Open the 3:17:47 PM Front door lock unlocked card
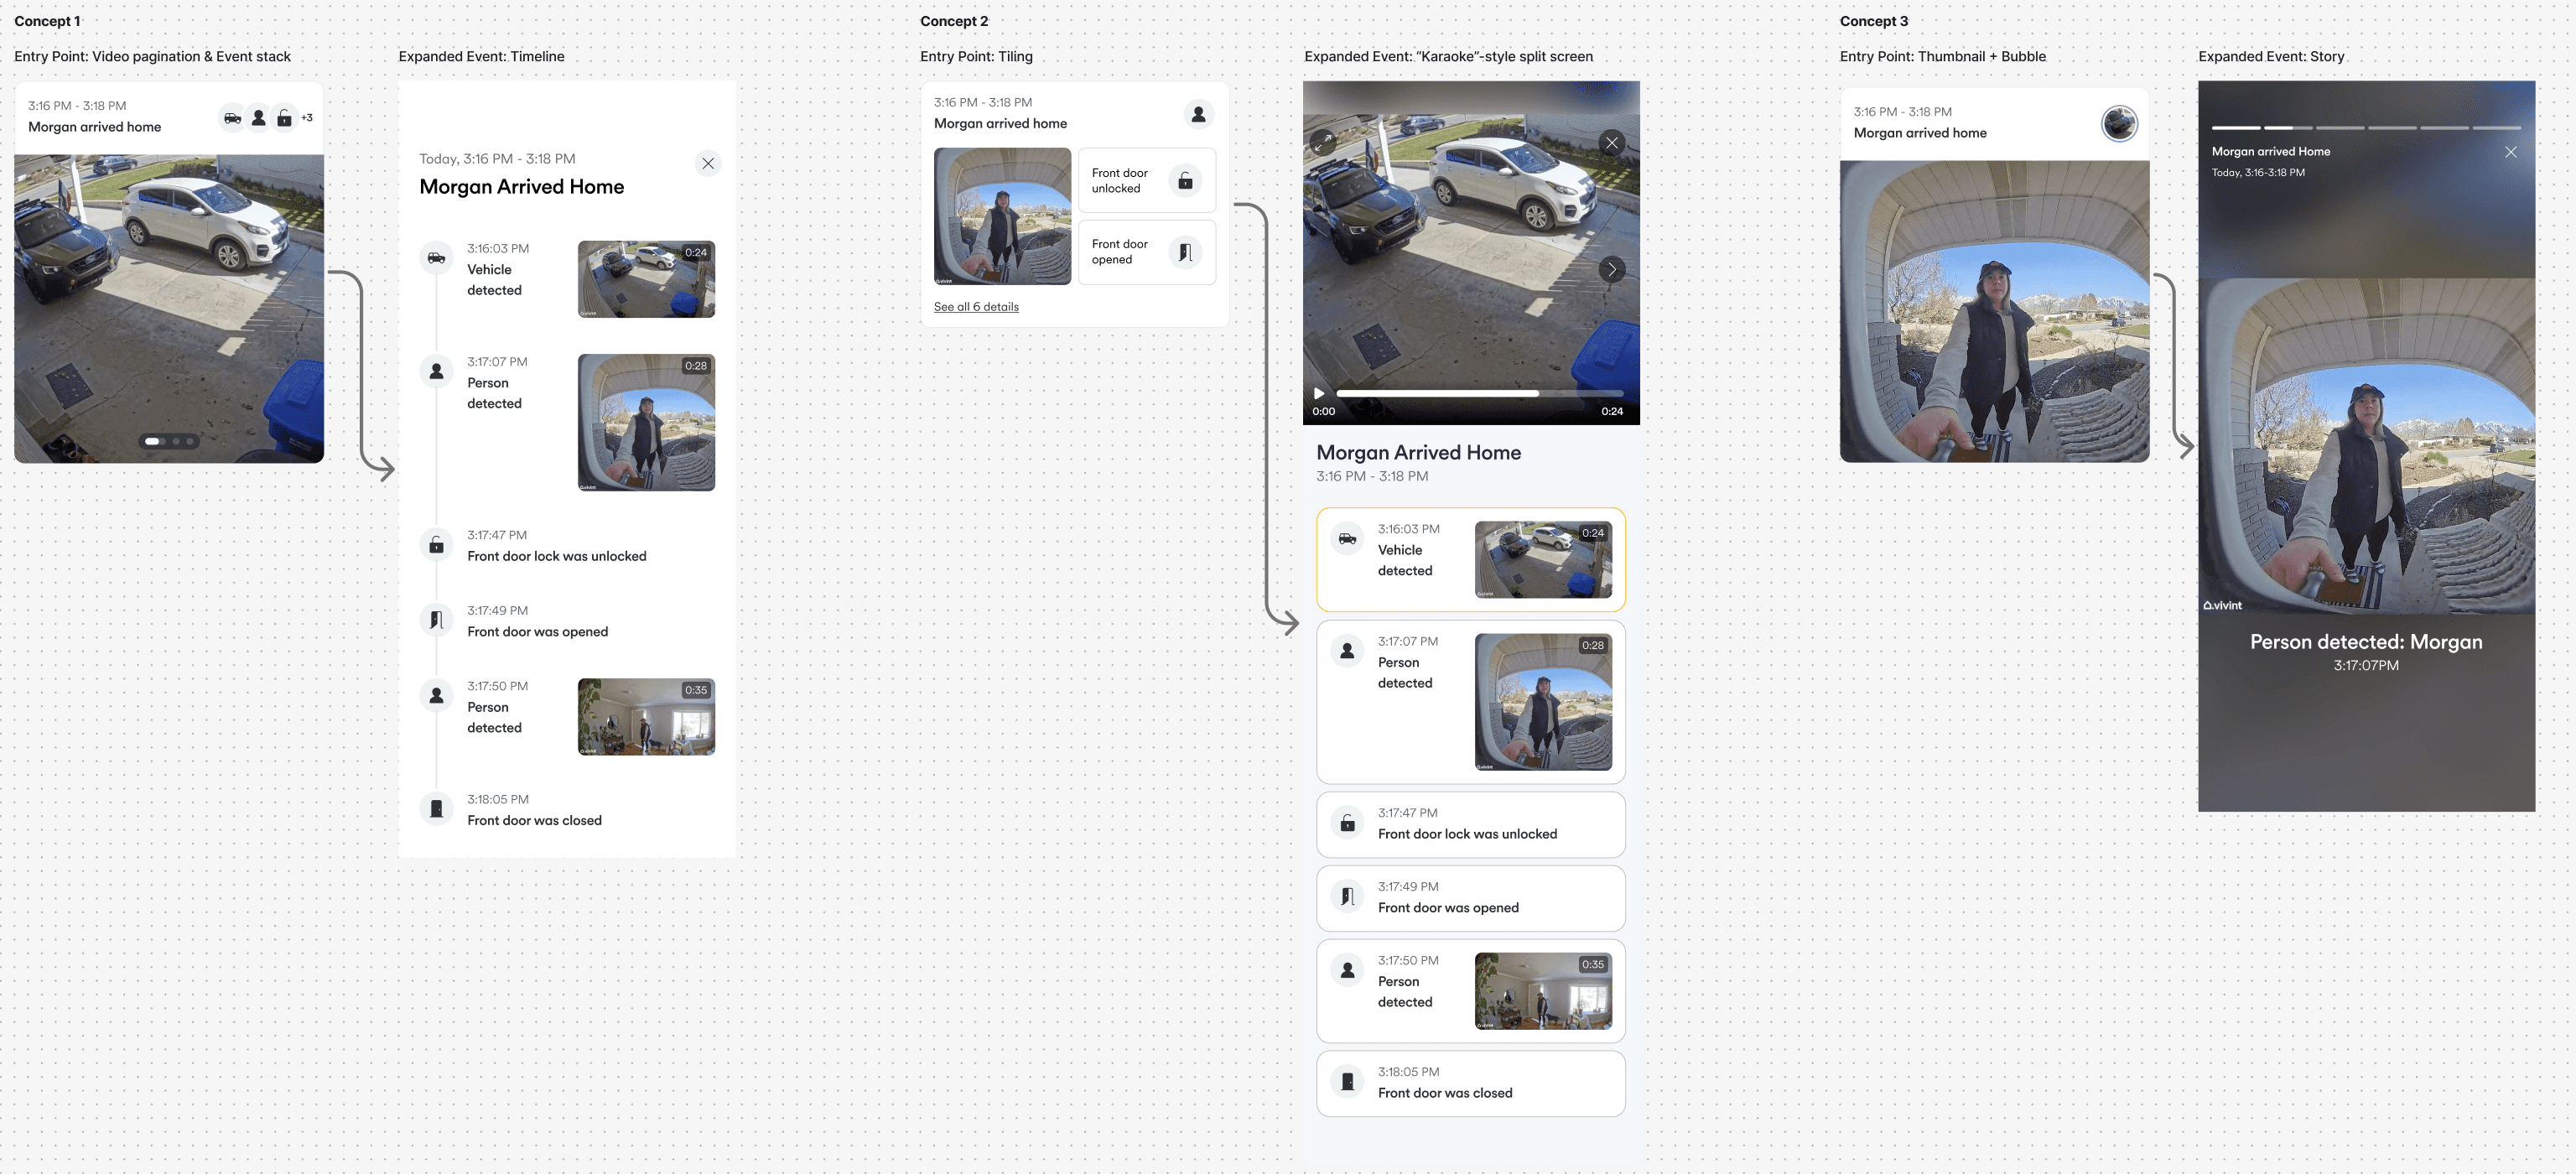The image size is (2576, 1174). 1470,824
